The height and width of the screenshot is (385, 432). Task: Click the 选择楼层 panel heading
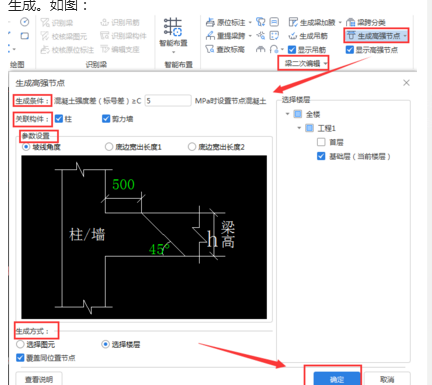click(296, 99)
